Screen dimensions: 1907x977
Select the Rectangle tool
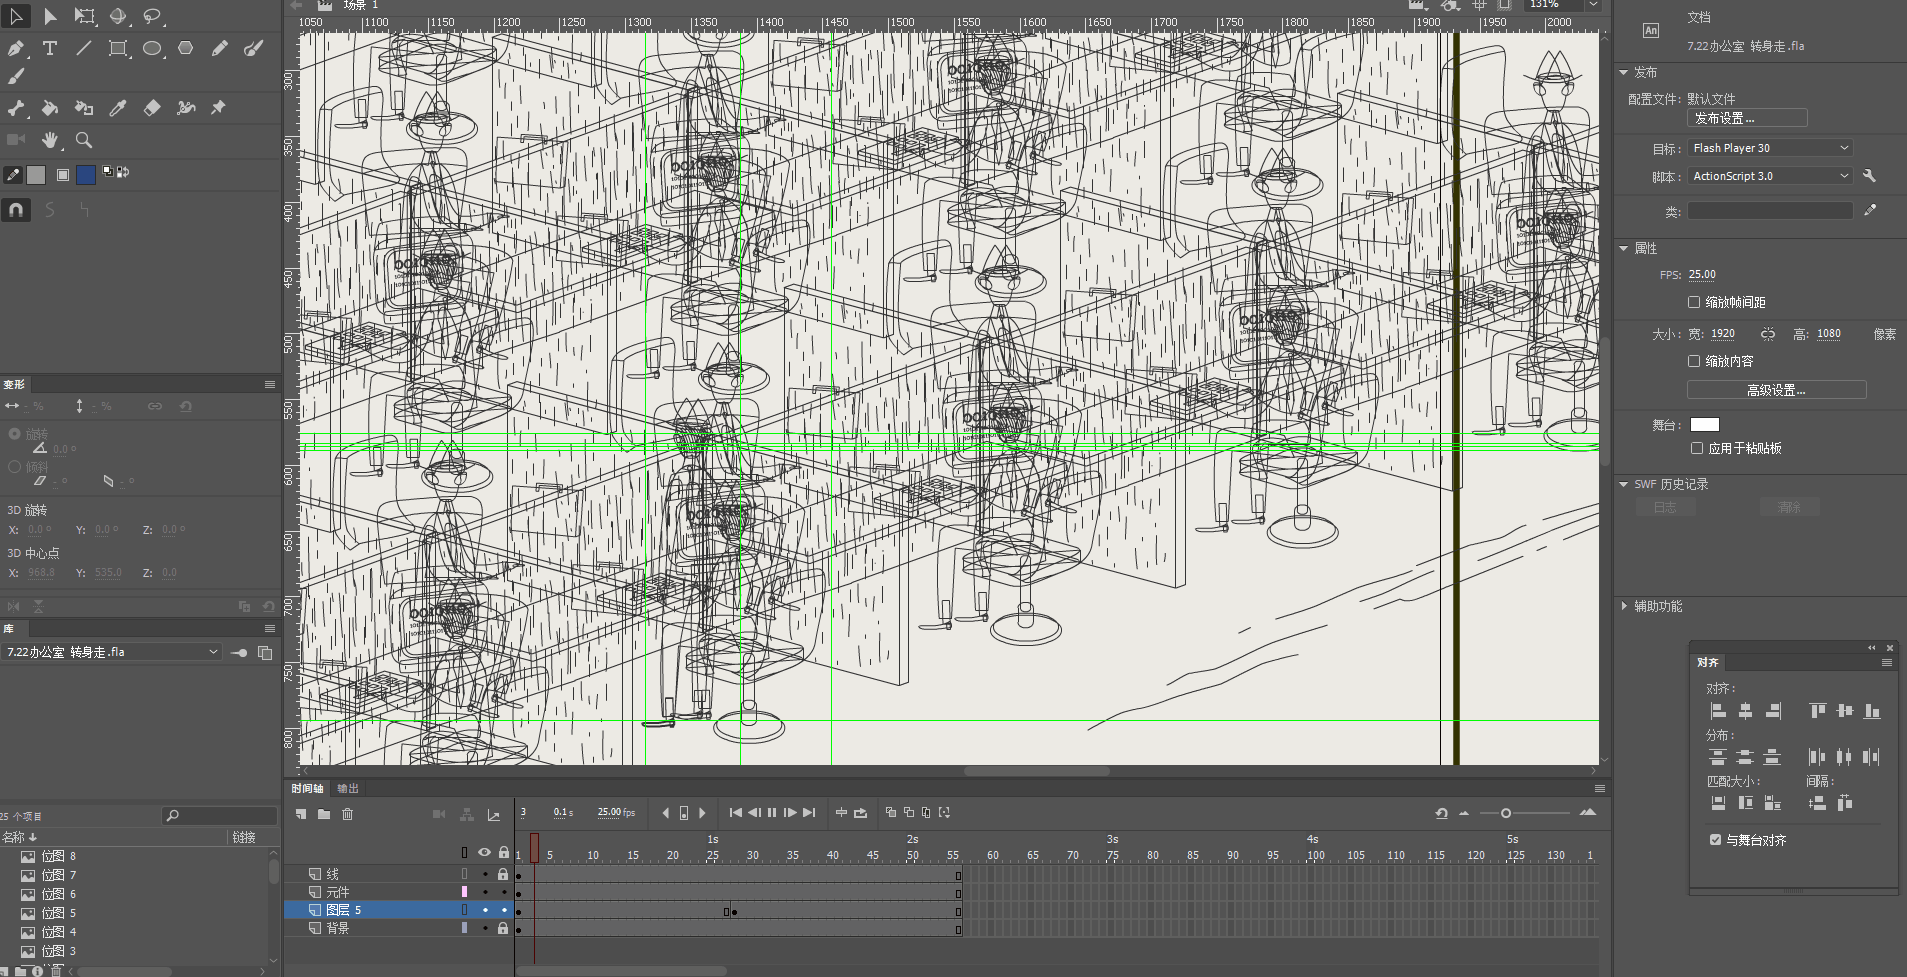tap(118, 48)
